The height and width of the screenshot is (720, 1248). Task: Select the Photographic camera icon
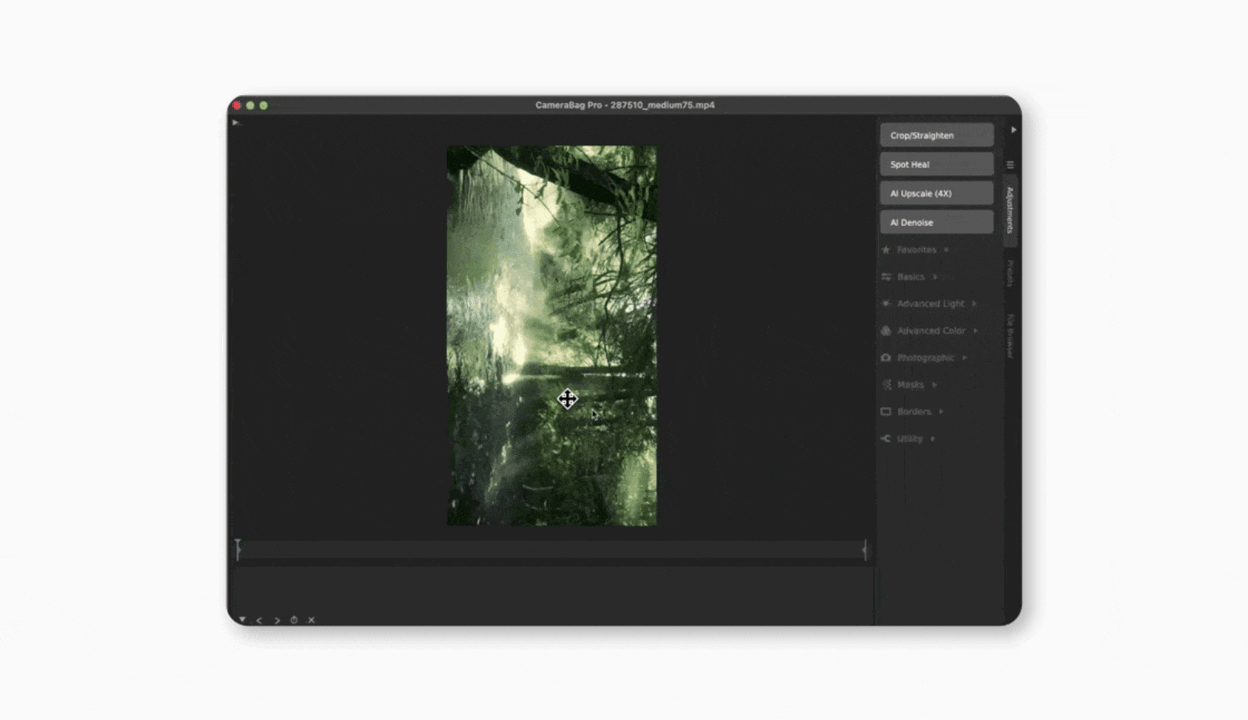[x=885, y=357]
